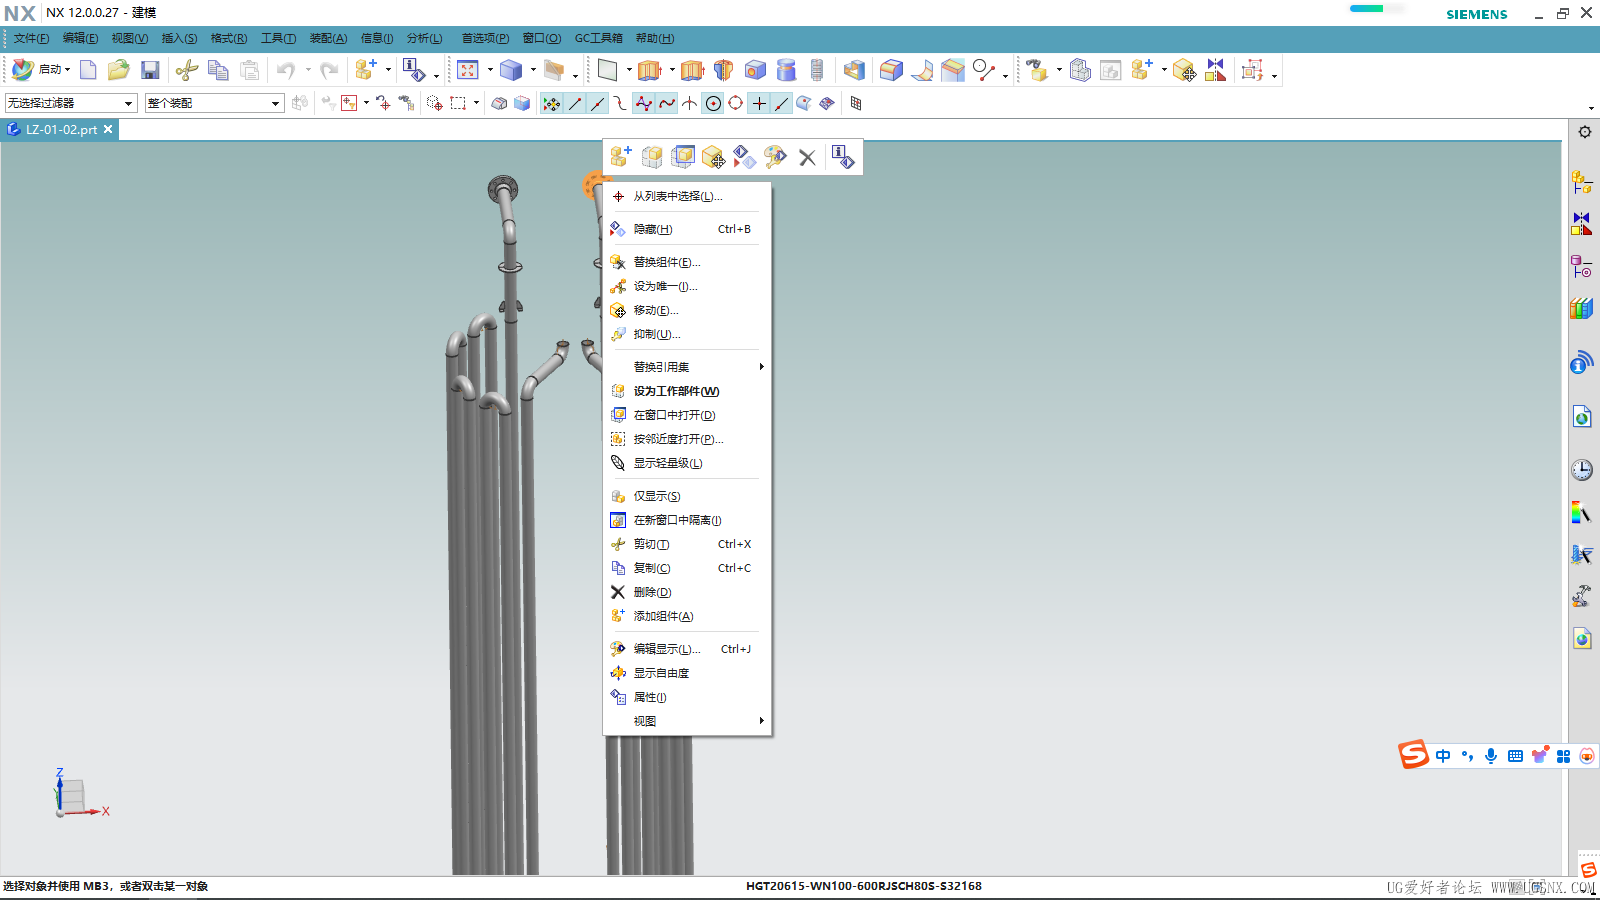Toggle Mid Point snap option
This screenshot has width=1600, height=900.
(598, 103)
